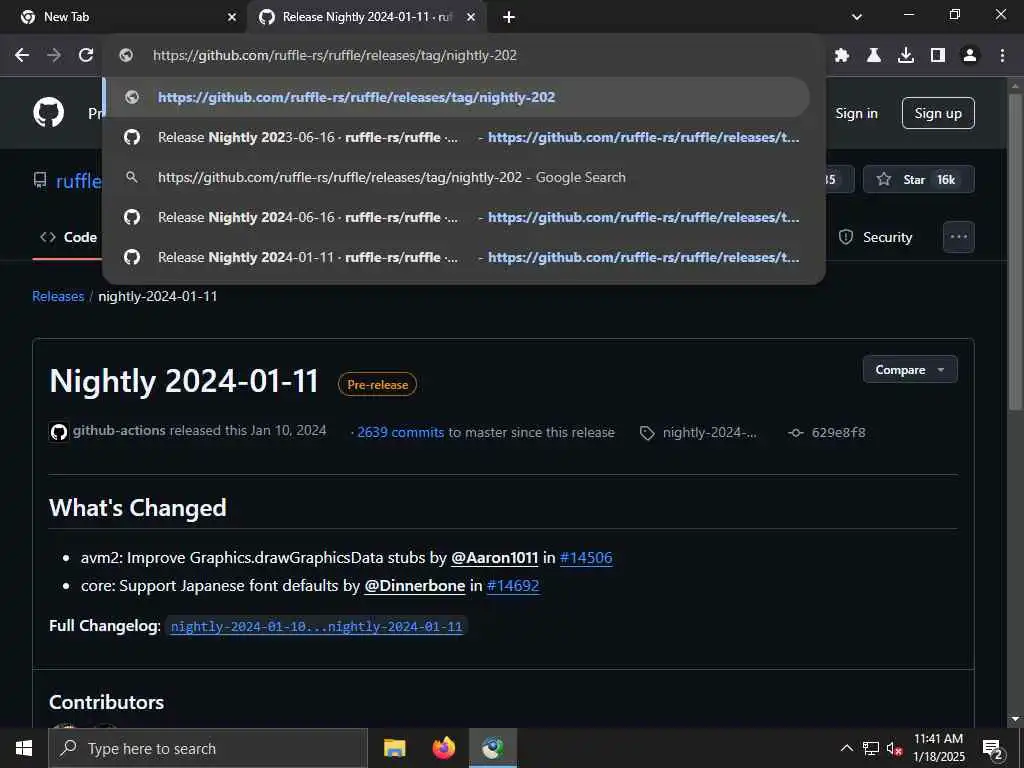Star the ruffle repository
1024x768 pixels.
click(x=918, y=180)
